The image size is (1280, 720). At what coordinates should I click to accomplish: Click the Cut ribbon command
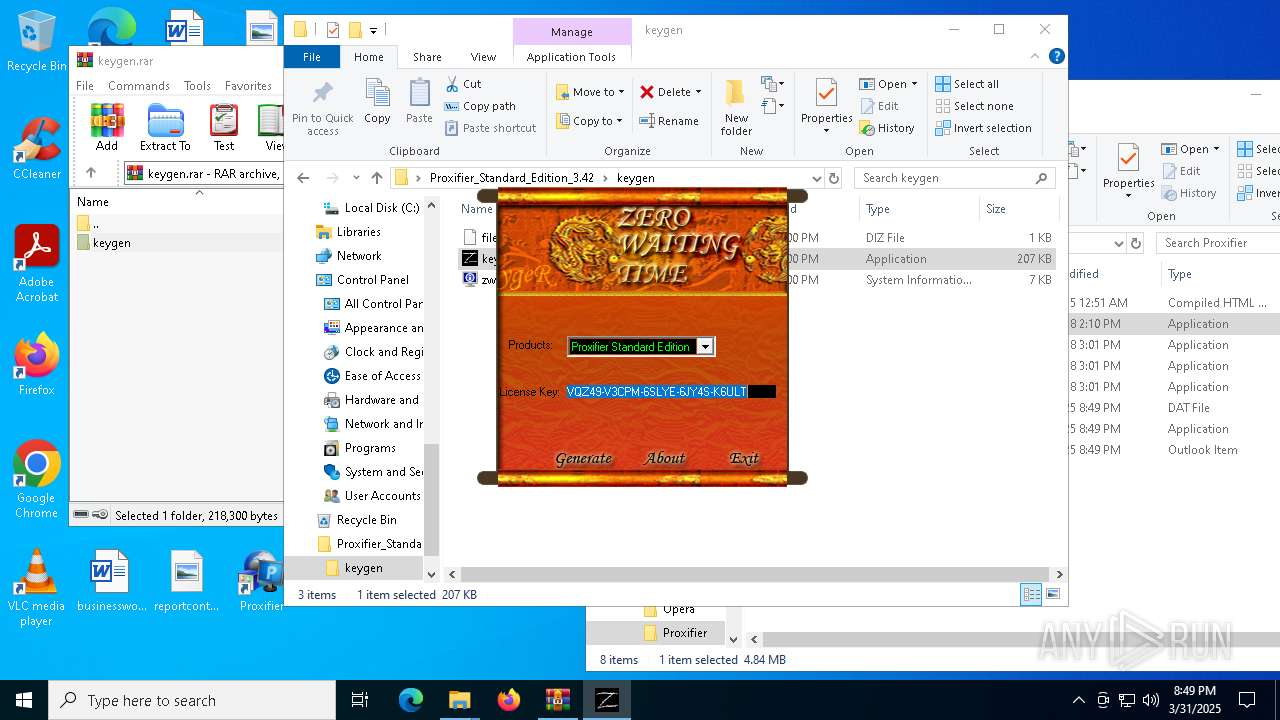463,84
